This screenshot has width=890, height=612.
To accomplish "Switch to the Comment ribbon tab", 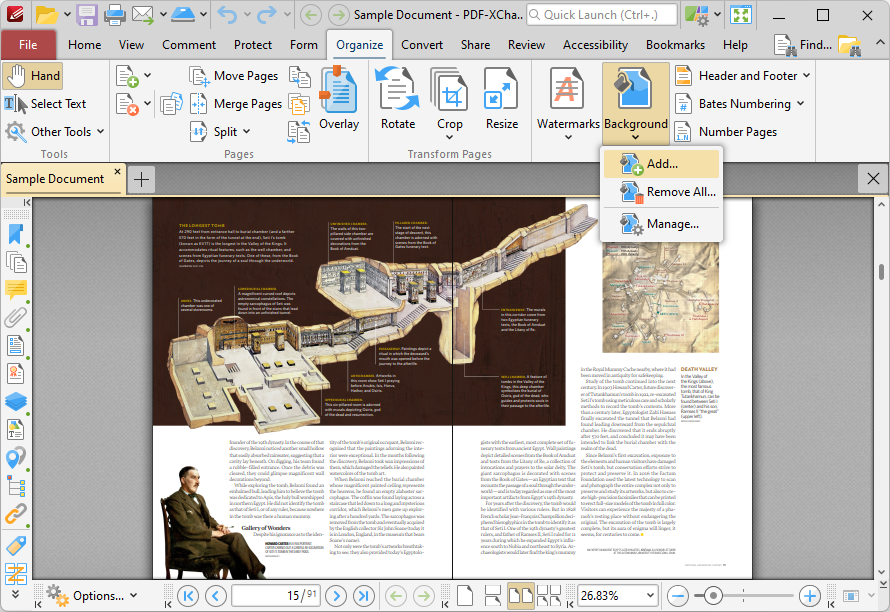I will tap(189, 45).
